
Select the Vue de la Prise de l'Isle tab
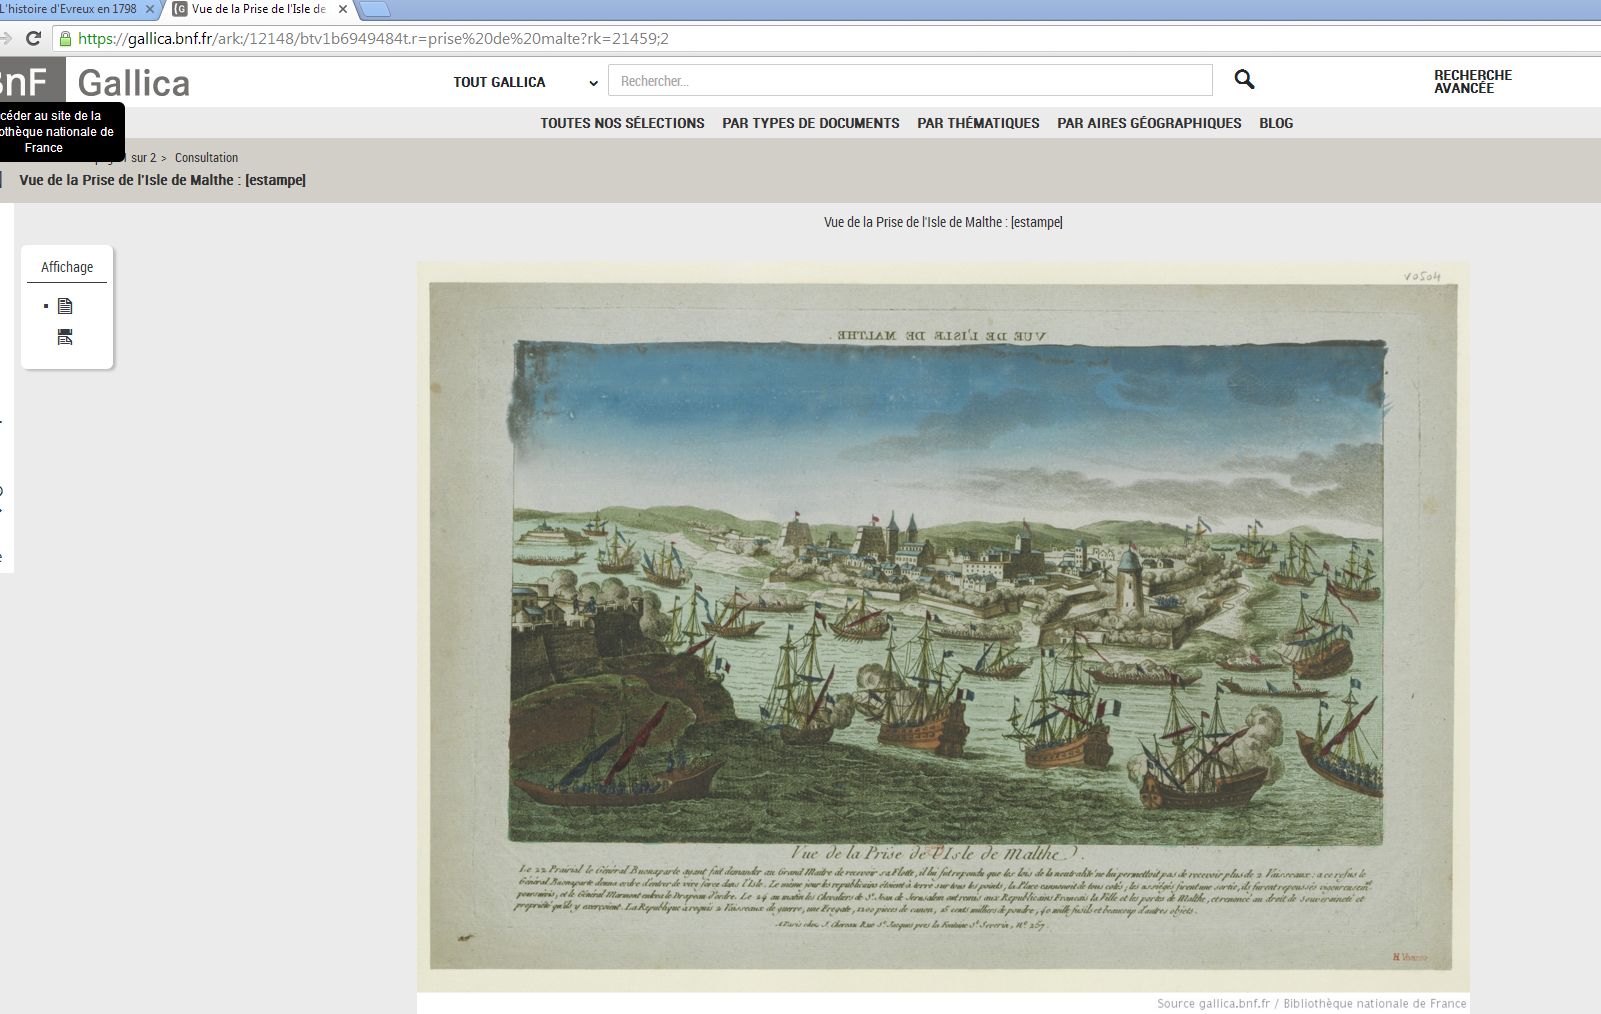click(258, 9)
